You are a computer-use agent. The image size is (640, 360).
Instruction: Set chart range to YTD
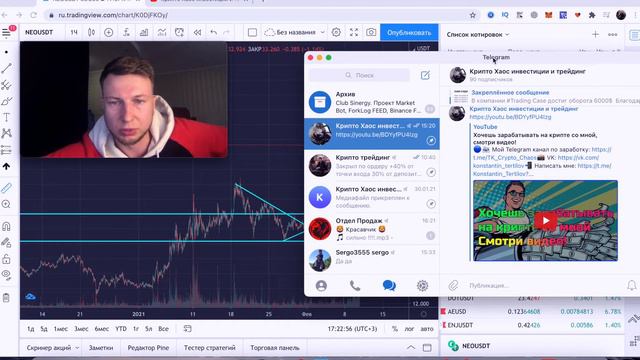coord(120,329)
